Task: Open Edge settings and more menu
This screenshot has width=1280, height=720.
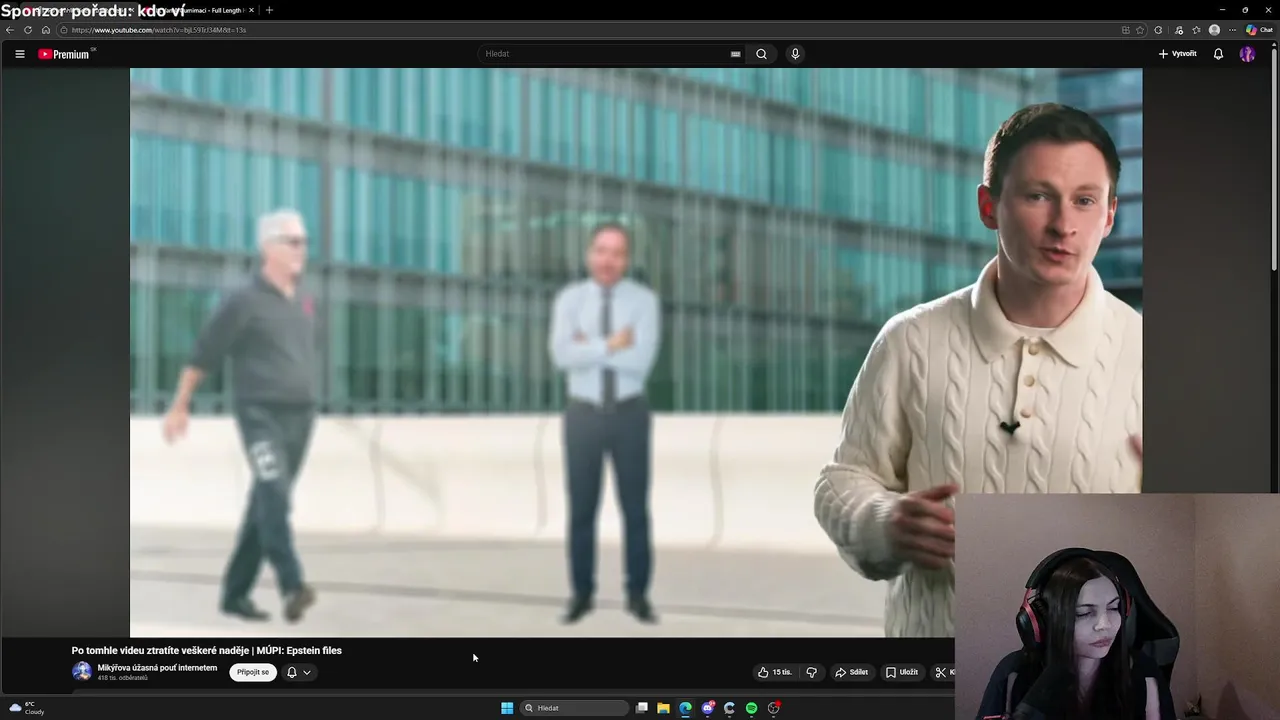Action: pyautogui.click(x=1232, y=30)
